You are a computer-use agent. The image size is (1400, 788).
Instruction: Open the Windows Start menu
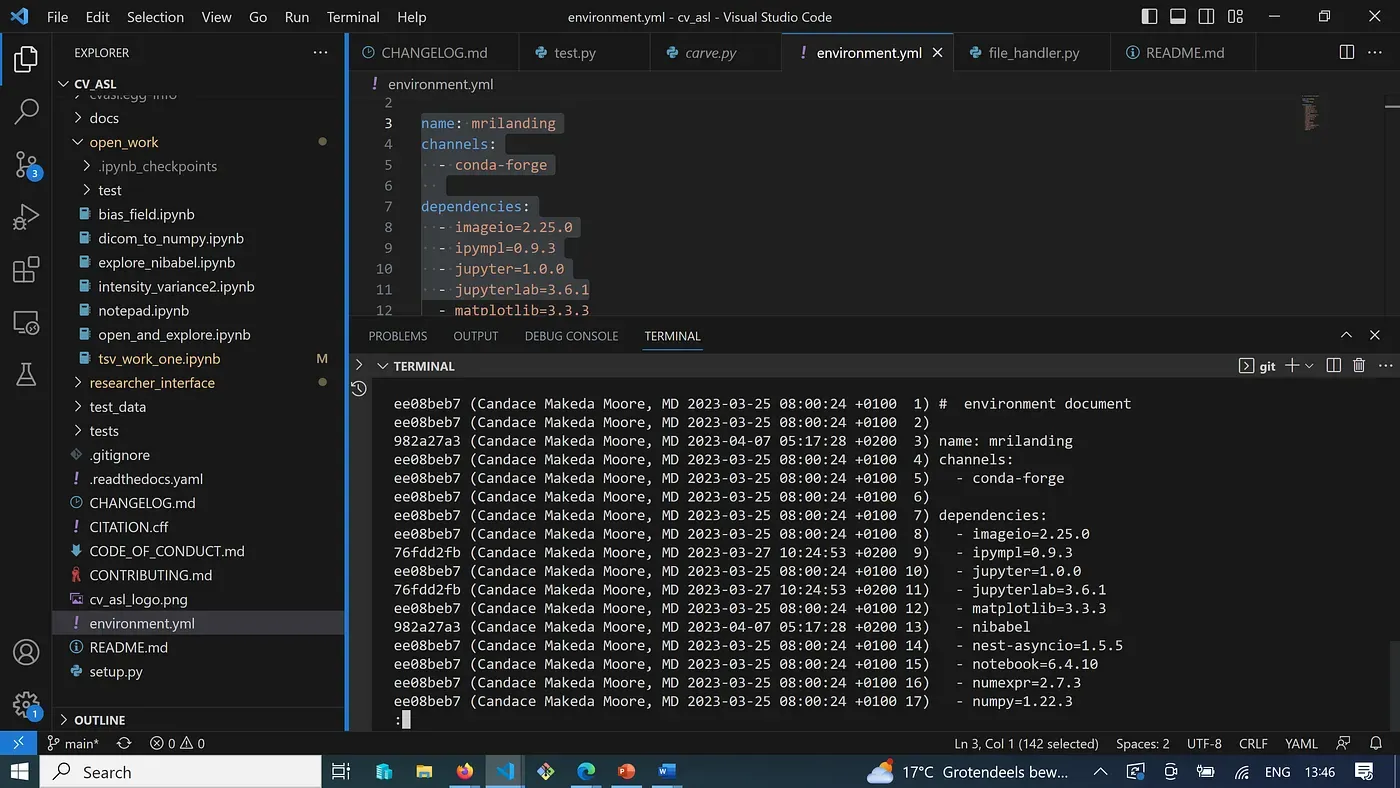tap(19, 772)
